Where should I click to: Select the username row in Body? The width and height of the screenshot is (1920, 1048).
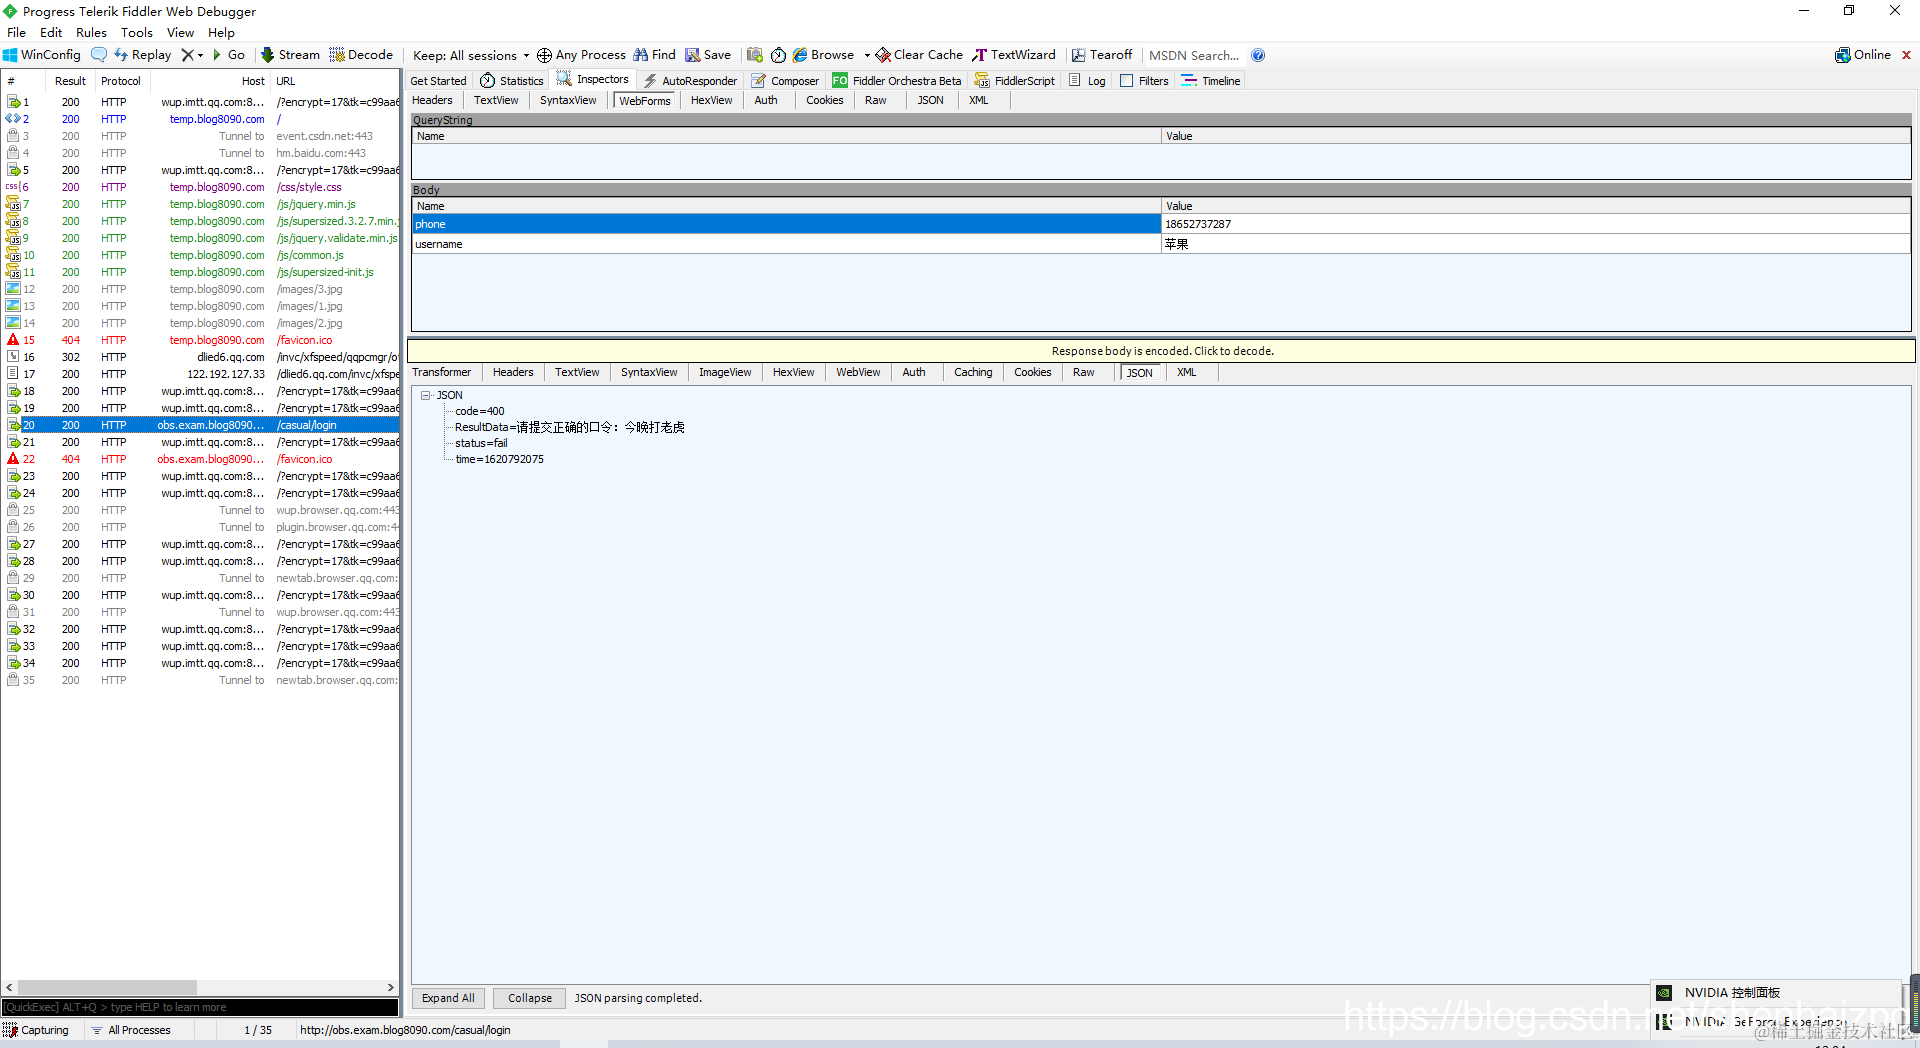click(1161, 244)
